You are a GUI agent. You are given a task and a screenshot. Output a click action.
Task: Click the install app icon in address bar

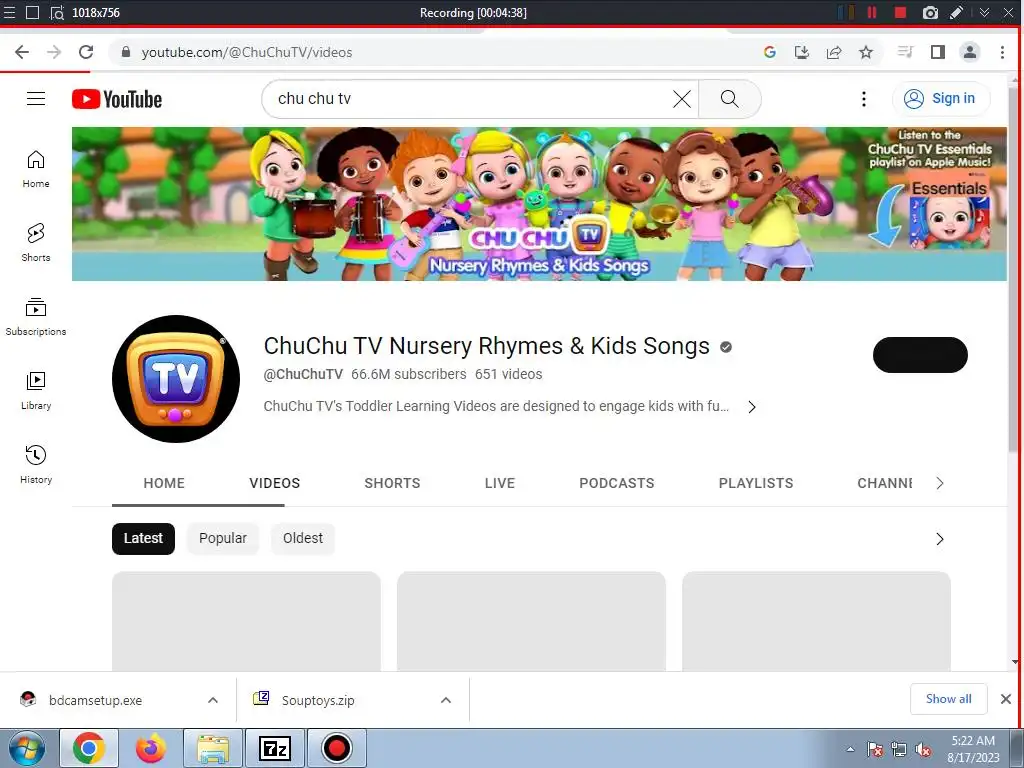(x=802, y=52)
